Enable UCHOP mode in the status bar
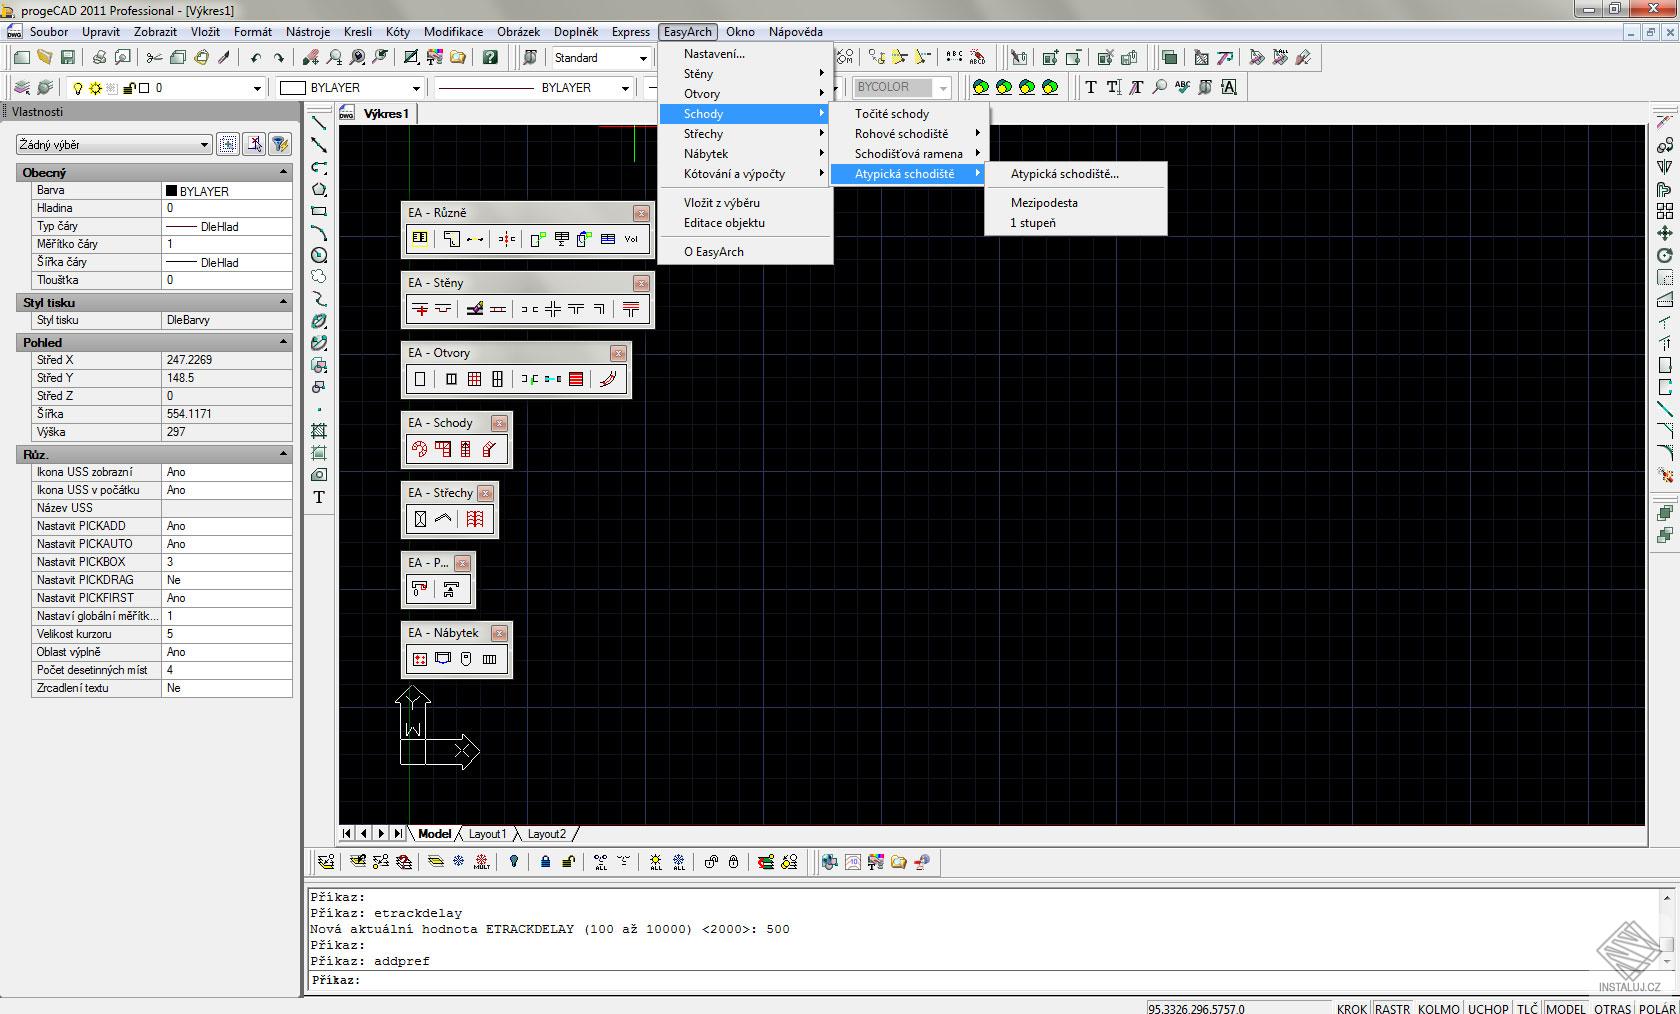Image resolution: width=1680 pixels, height=1014 pixels. 1488,1008
